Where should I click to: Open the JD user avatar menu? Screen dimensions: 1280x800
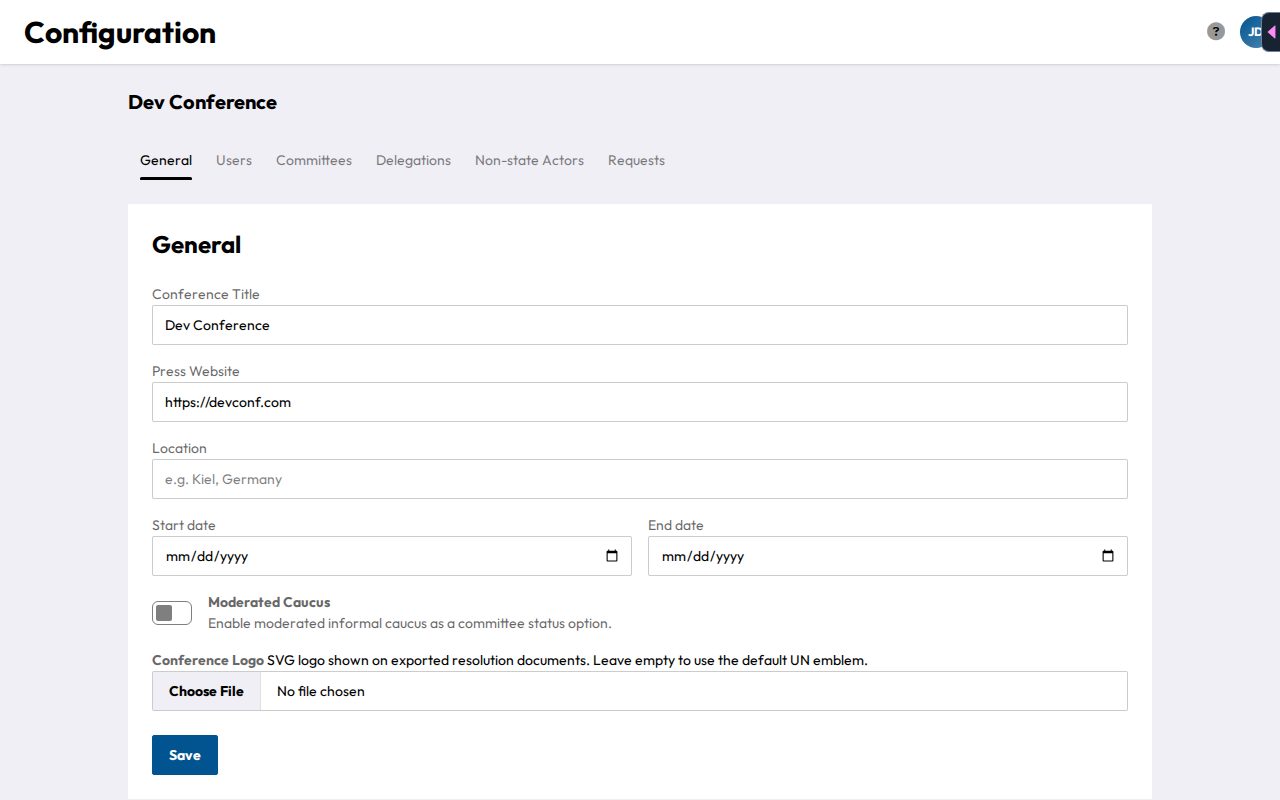[1252, 32]
